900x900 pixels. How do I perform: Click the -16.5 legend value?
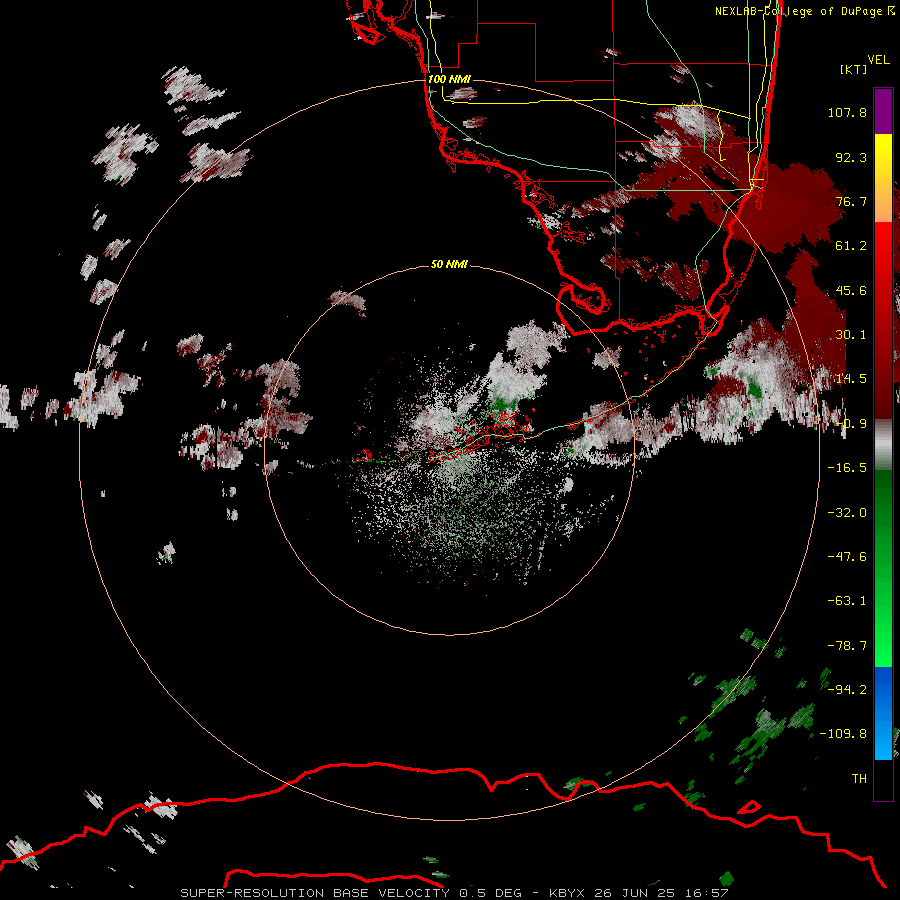tap(847, 468)
